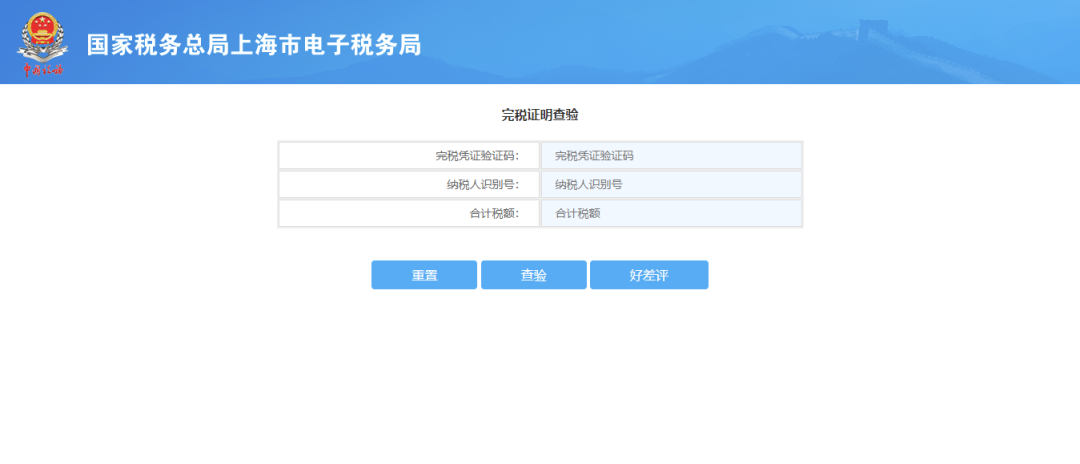
Task: Click the 合计税额: field label
Action: pyautogui.click(x=495, y=214)
